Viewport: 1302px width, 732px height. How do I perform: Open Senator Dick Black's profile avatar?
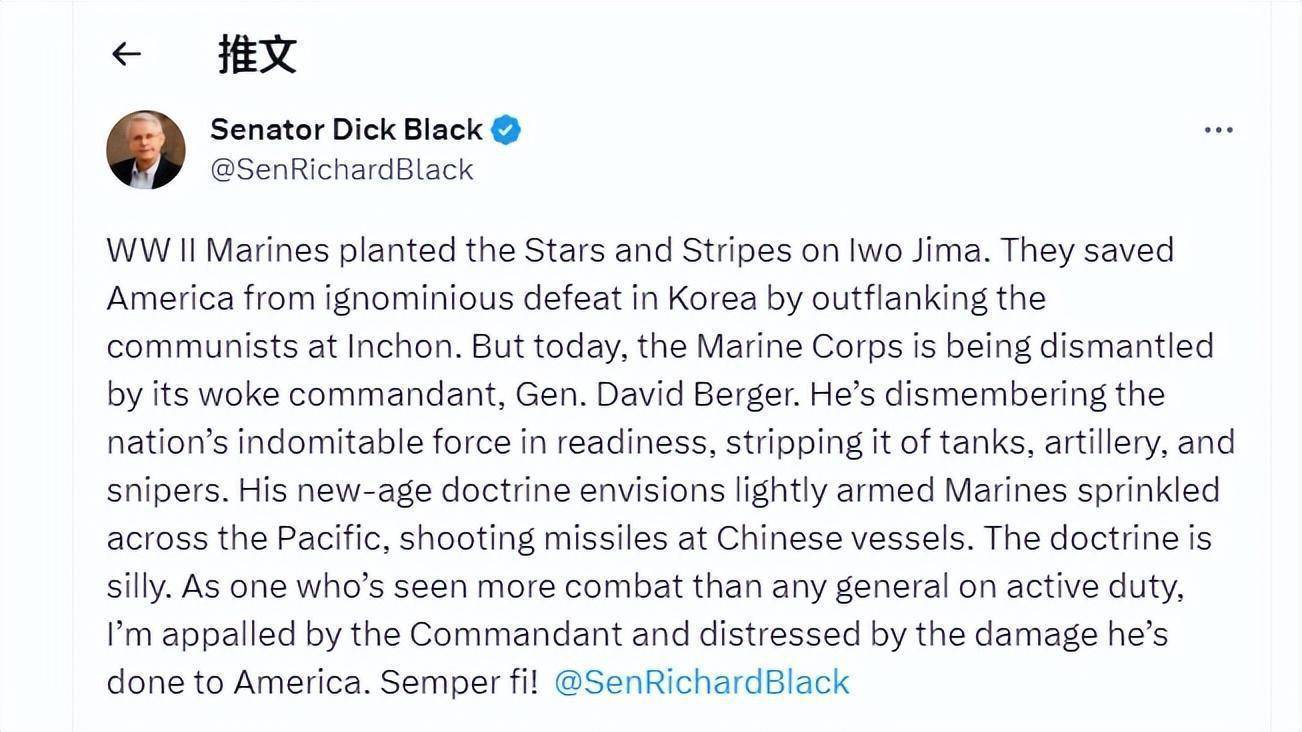(146, 150)
